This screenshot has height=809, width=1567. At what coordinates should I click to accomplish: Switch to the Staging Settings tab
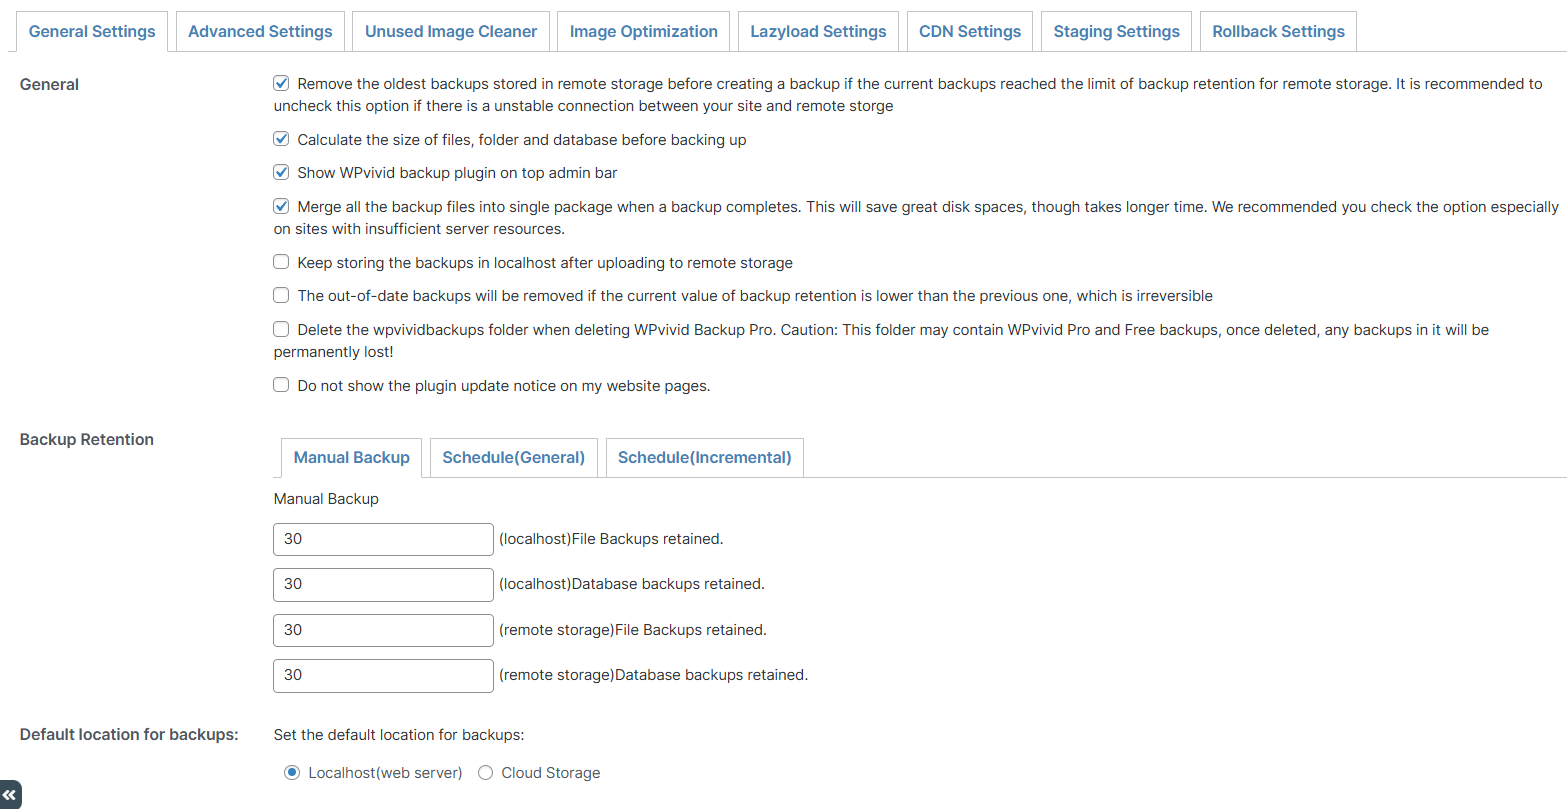[1116, 31]
